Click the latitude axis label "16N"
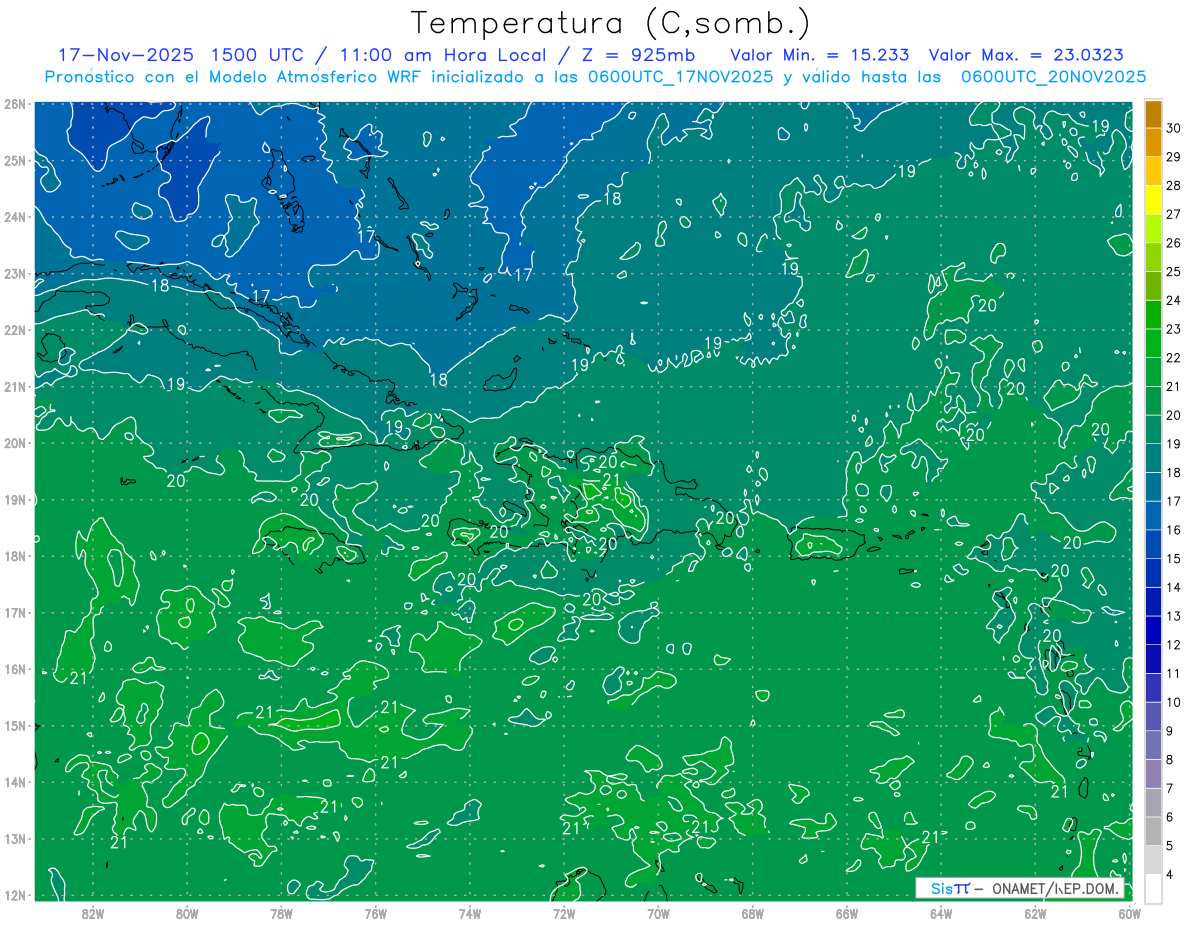This screenshot has height=927, width=1200. [16, 669]
